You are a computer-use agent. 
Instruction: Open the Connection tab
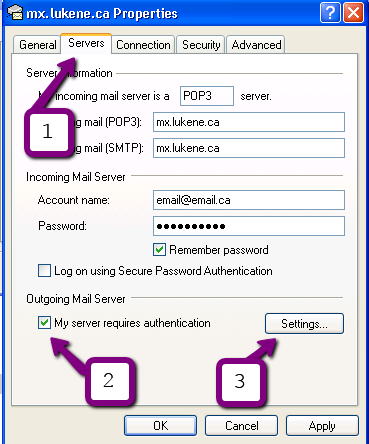(x=143, y=45)
